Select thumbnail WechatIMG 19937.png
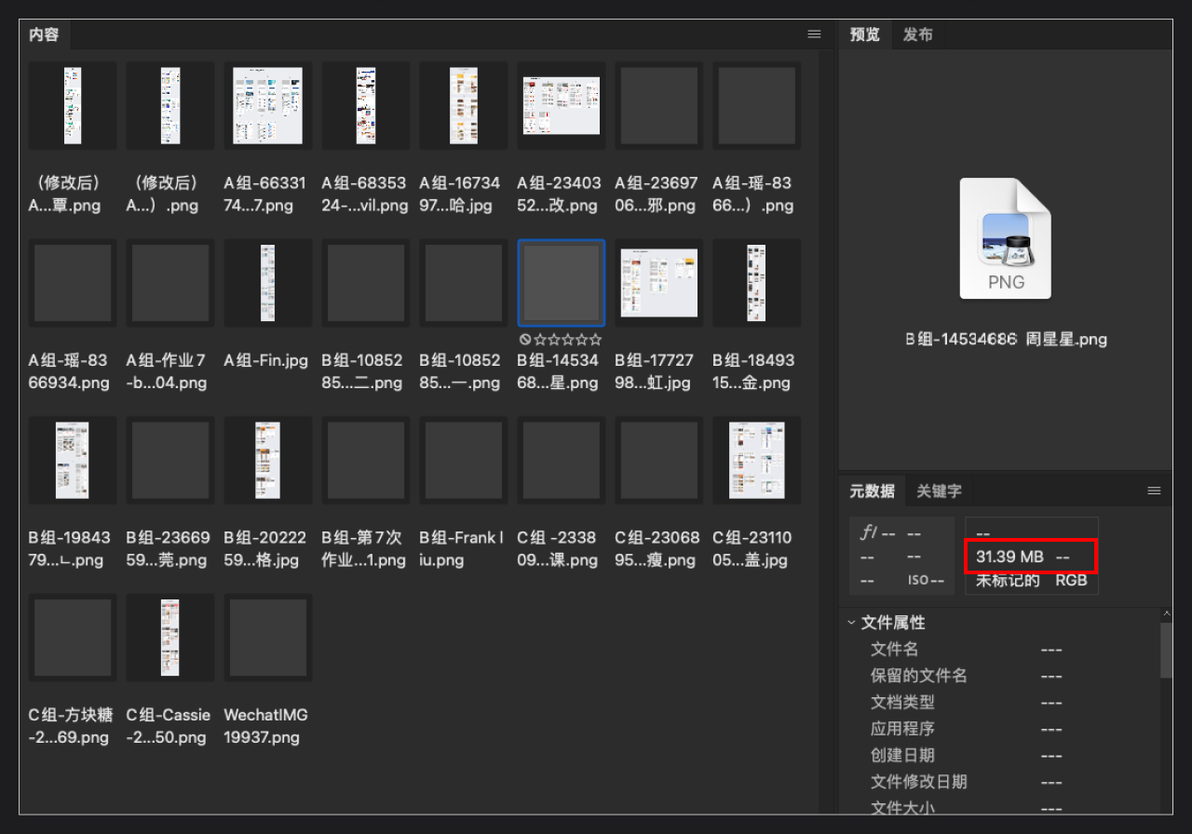This screenshot has width=1192, height=834. [268, 637]
